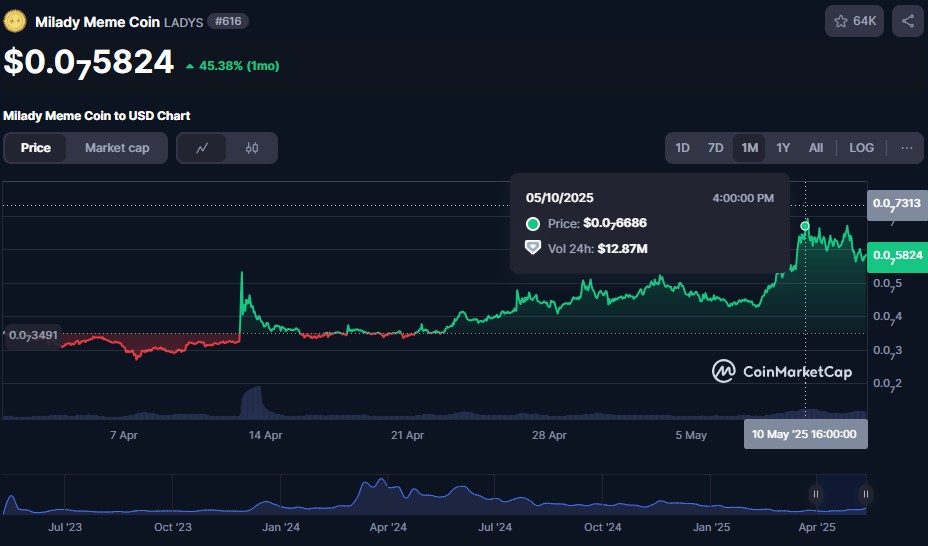The image size is (928, 546).
Task: Add coin to watchlist via star 64K button
Action: point(854,21)
